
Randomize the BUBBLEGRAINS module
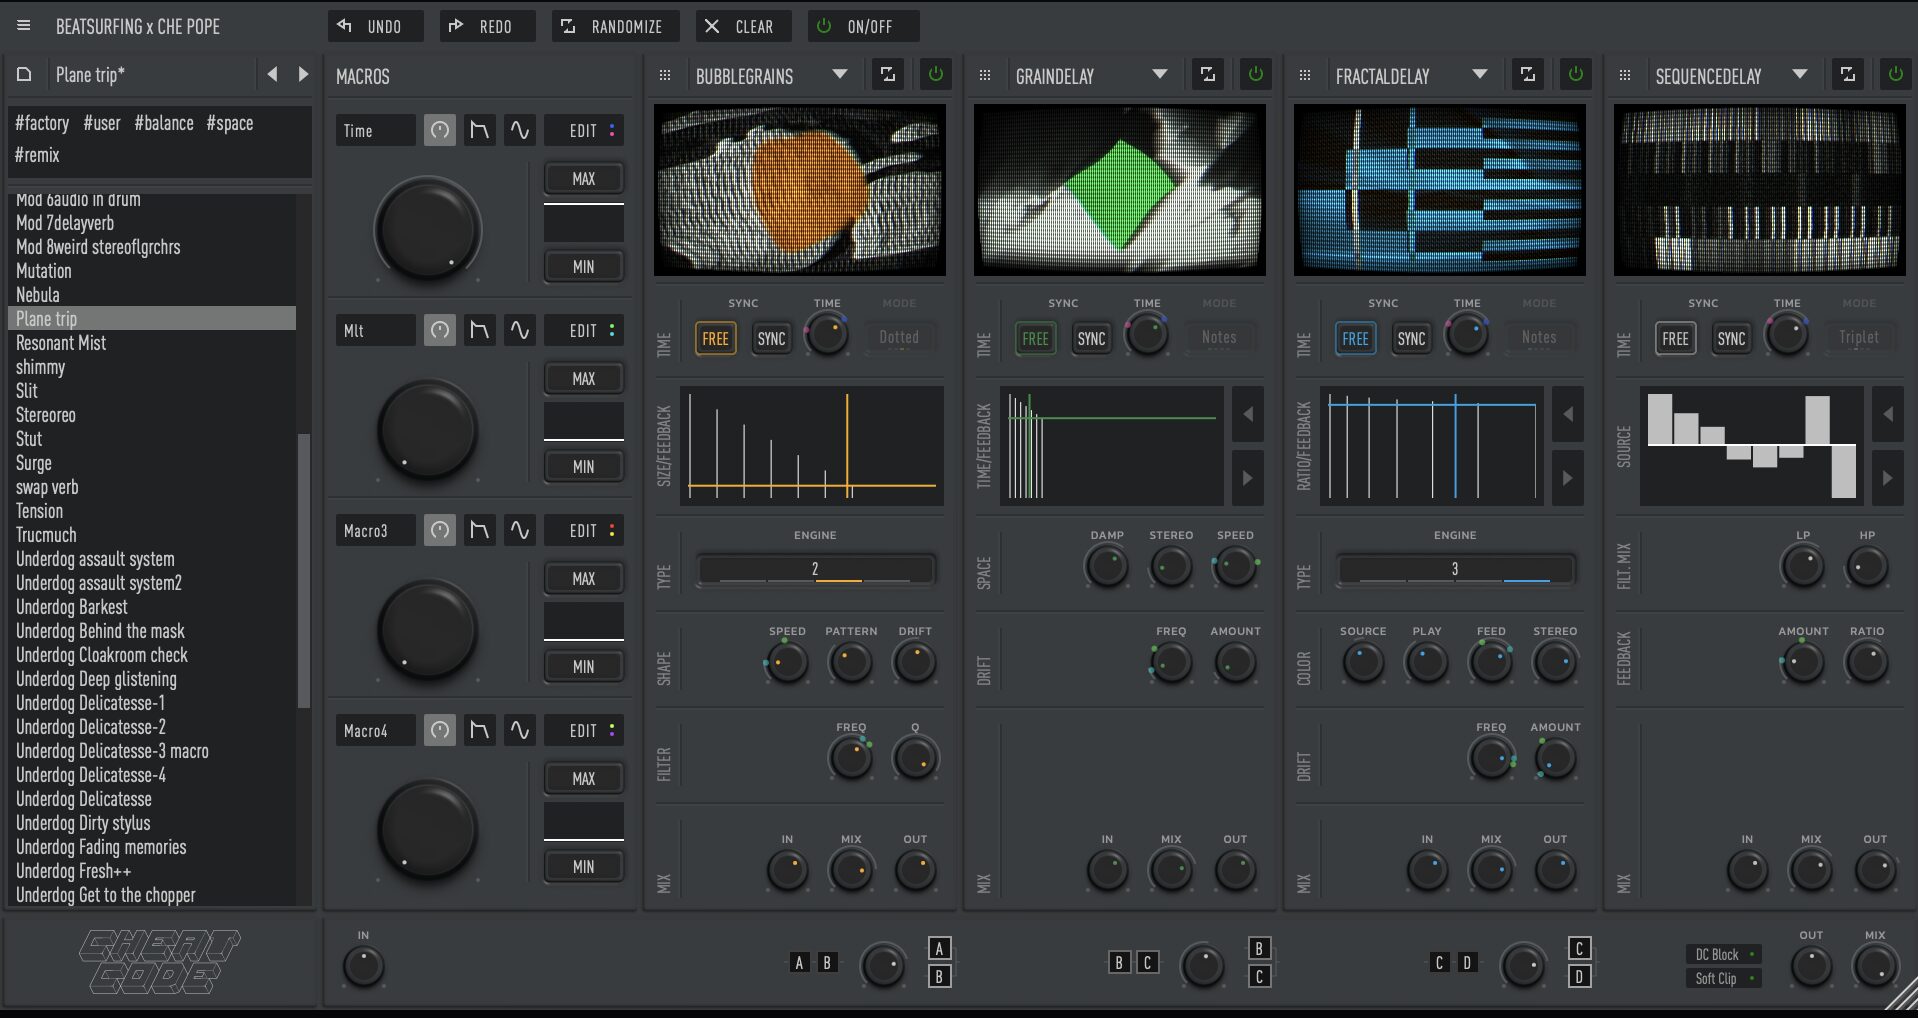tap(888, 75)
